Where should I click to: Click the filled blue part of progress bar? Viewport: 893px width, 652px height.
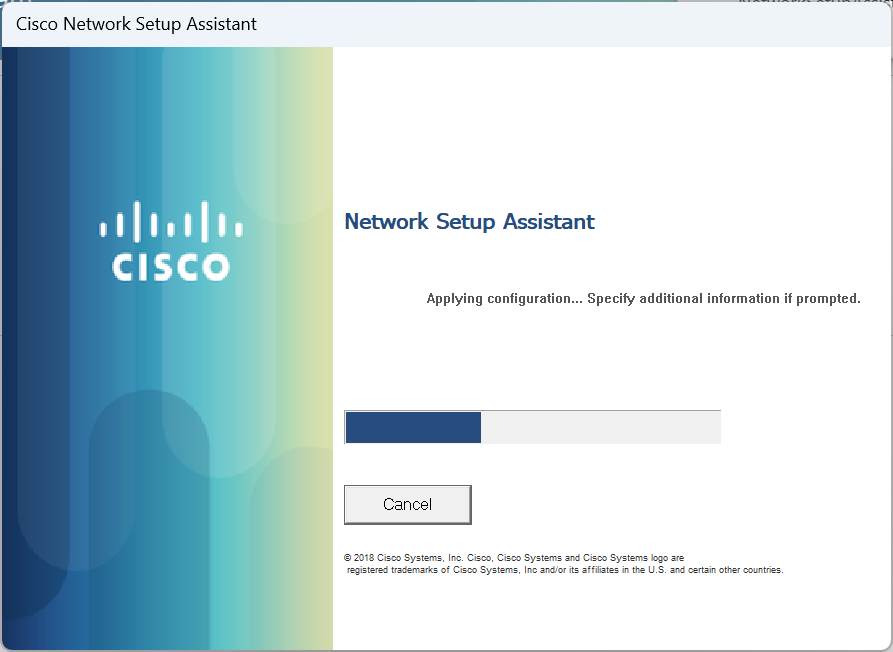(413, 427)
